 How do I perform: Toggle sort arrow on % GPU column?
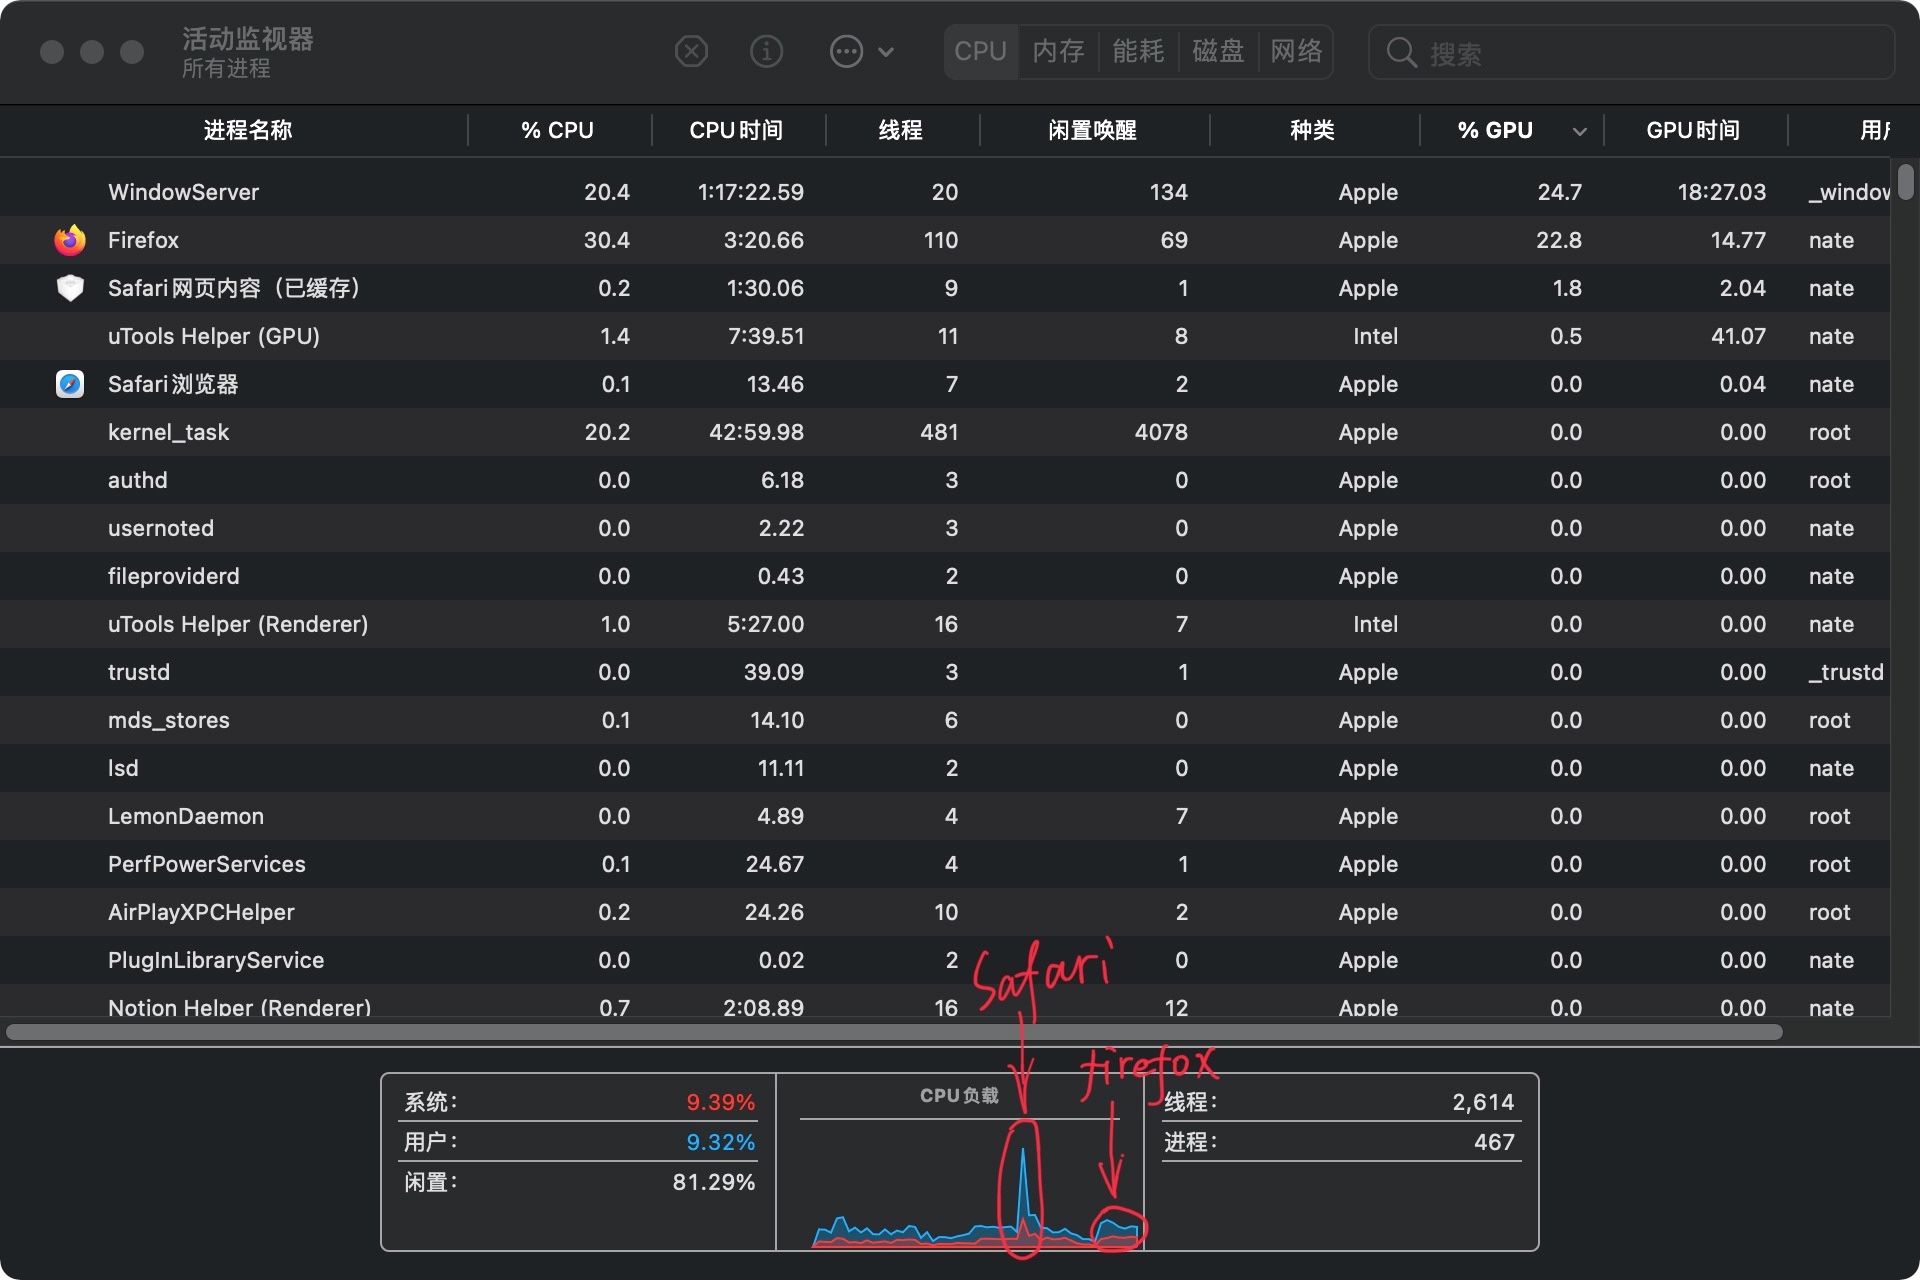(x=1579, y=131)
